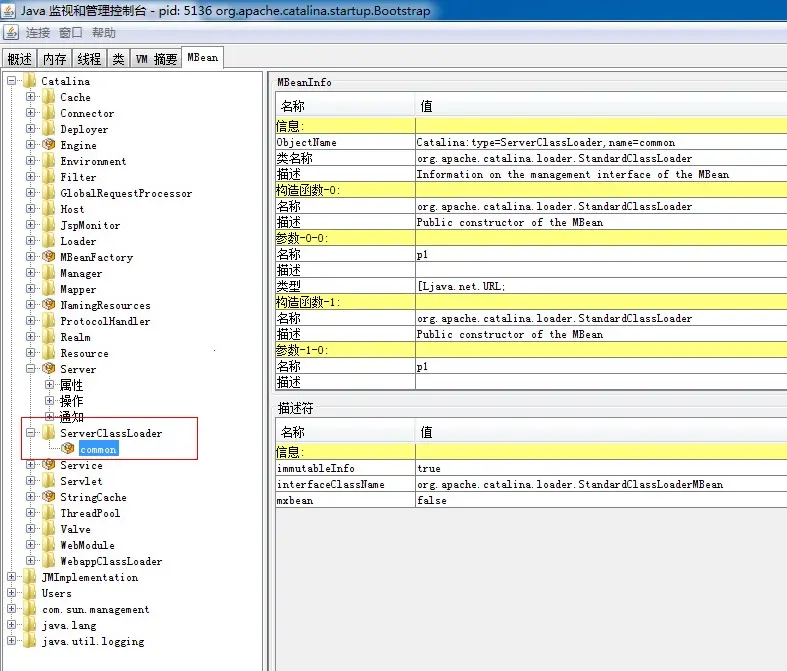This screenshot has width=787, height=671.
Task: Open the 连接 menu
Action: [x=38, y=33]
